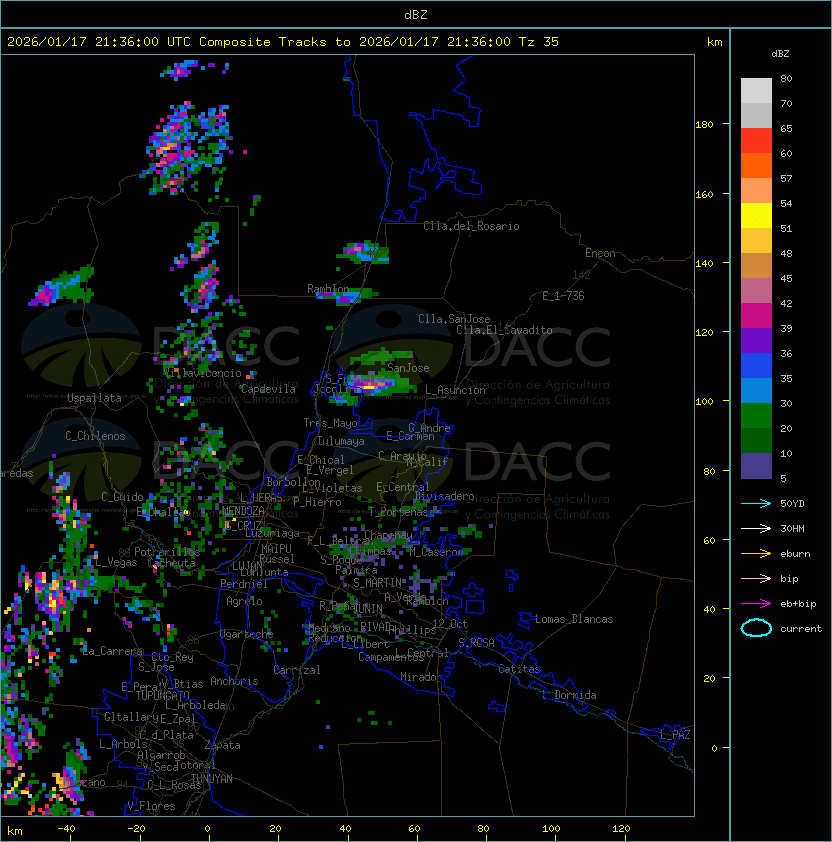Viewport: 832px width, 842px height.
Task: Click the MENDOZA city label
Action: pyautogui.click(x=243, y=511)
